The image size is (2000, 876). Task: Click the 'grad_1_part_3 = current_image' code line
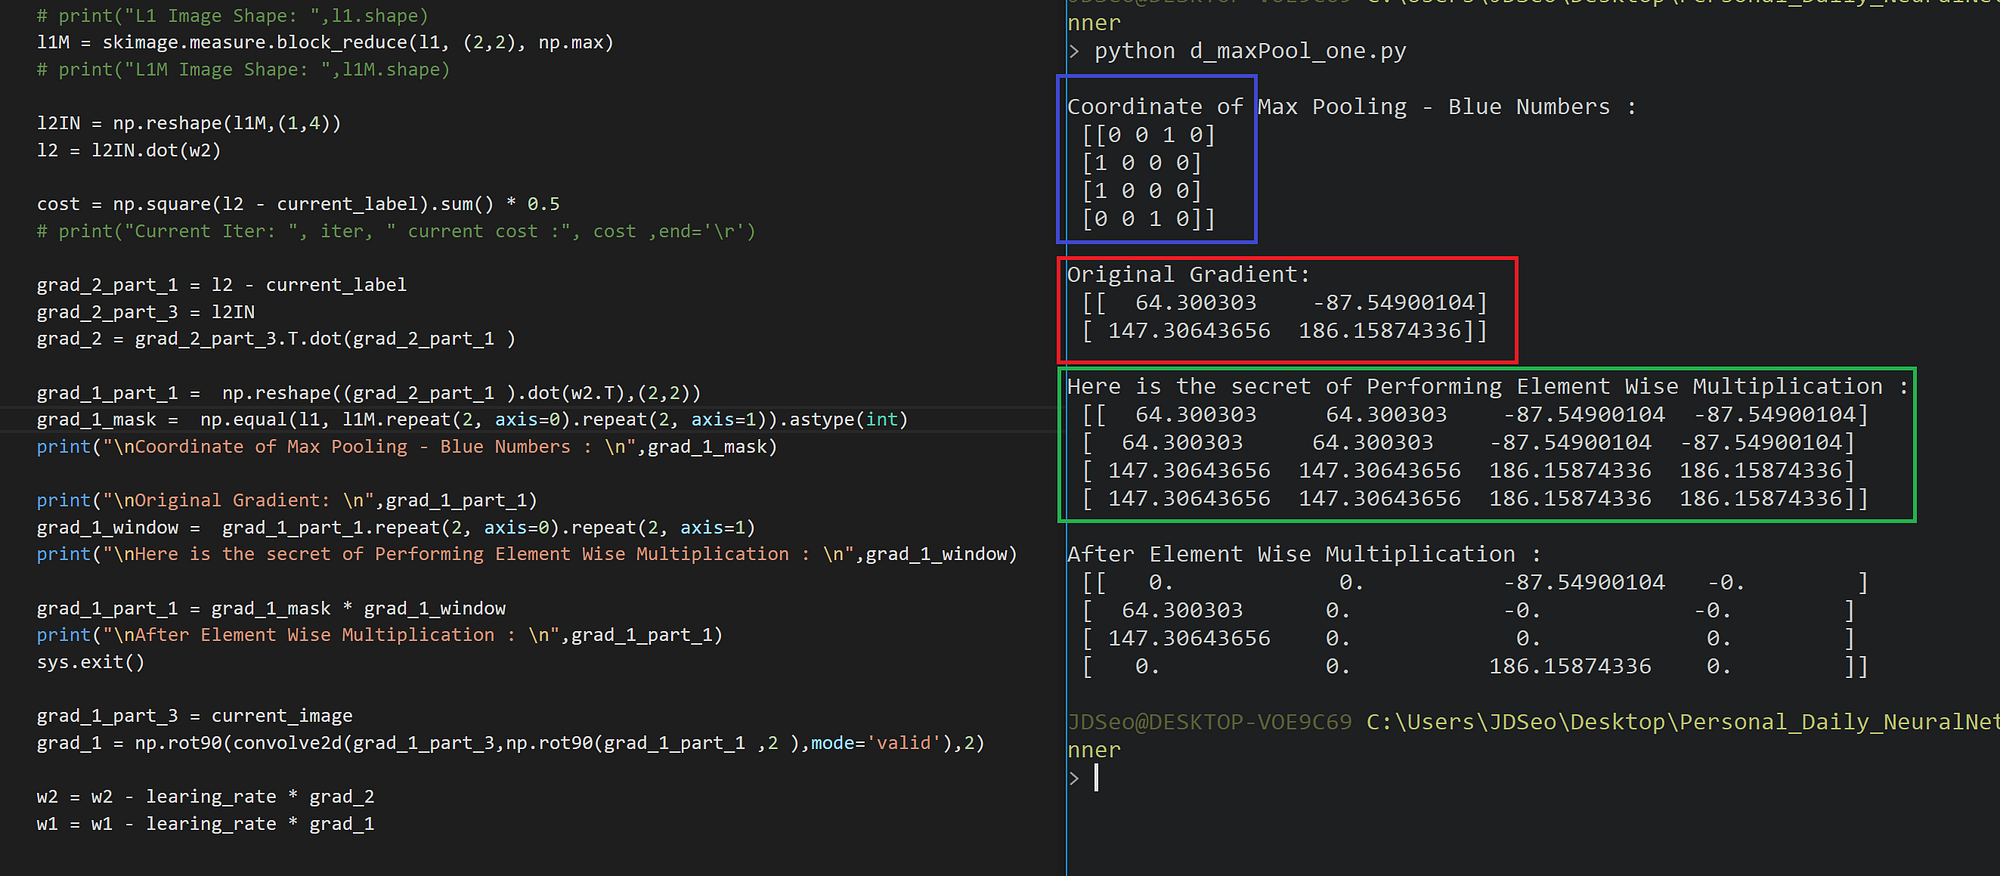(195, 717)
